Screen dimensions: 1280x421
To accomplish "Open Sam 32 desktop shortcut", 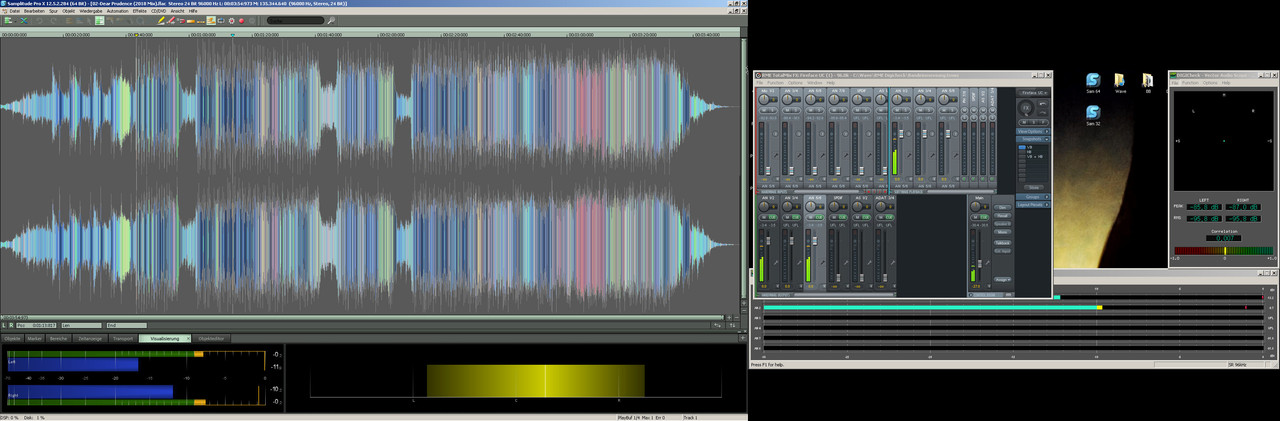I will click(1093, 114).
